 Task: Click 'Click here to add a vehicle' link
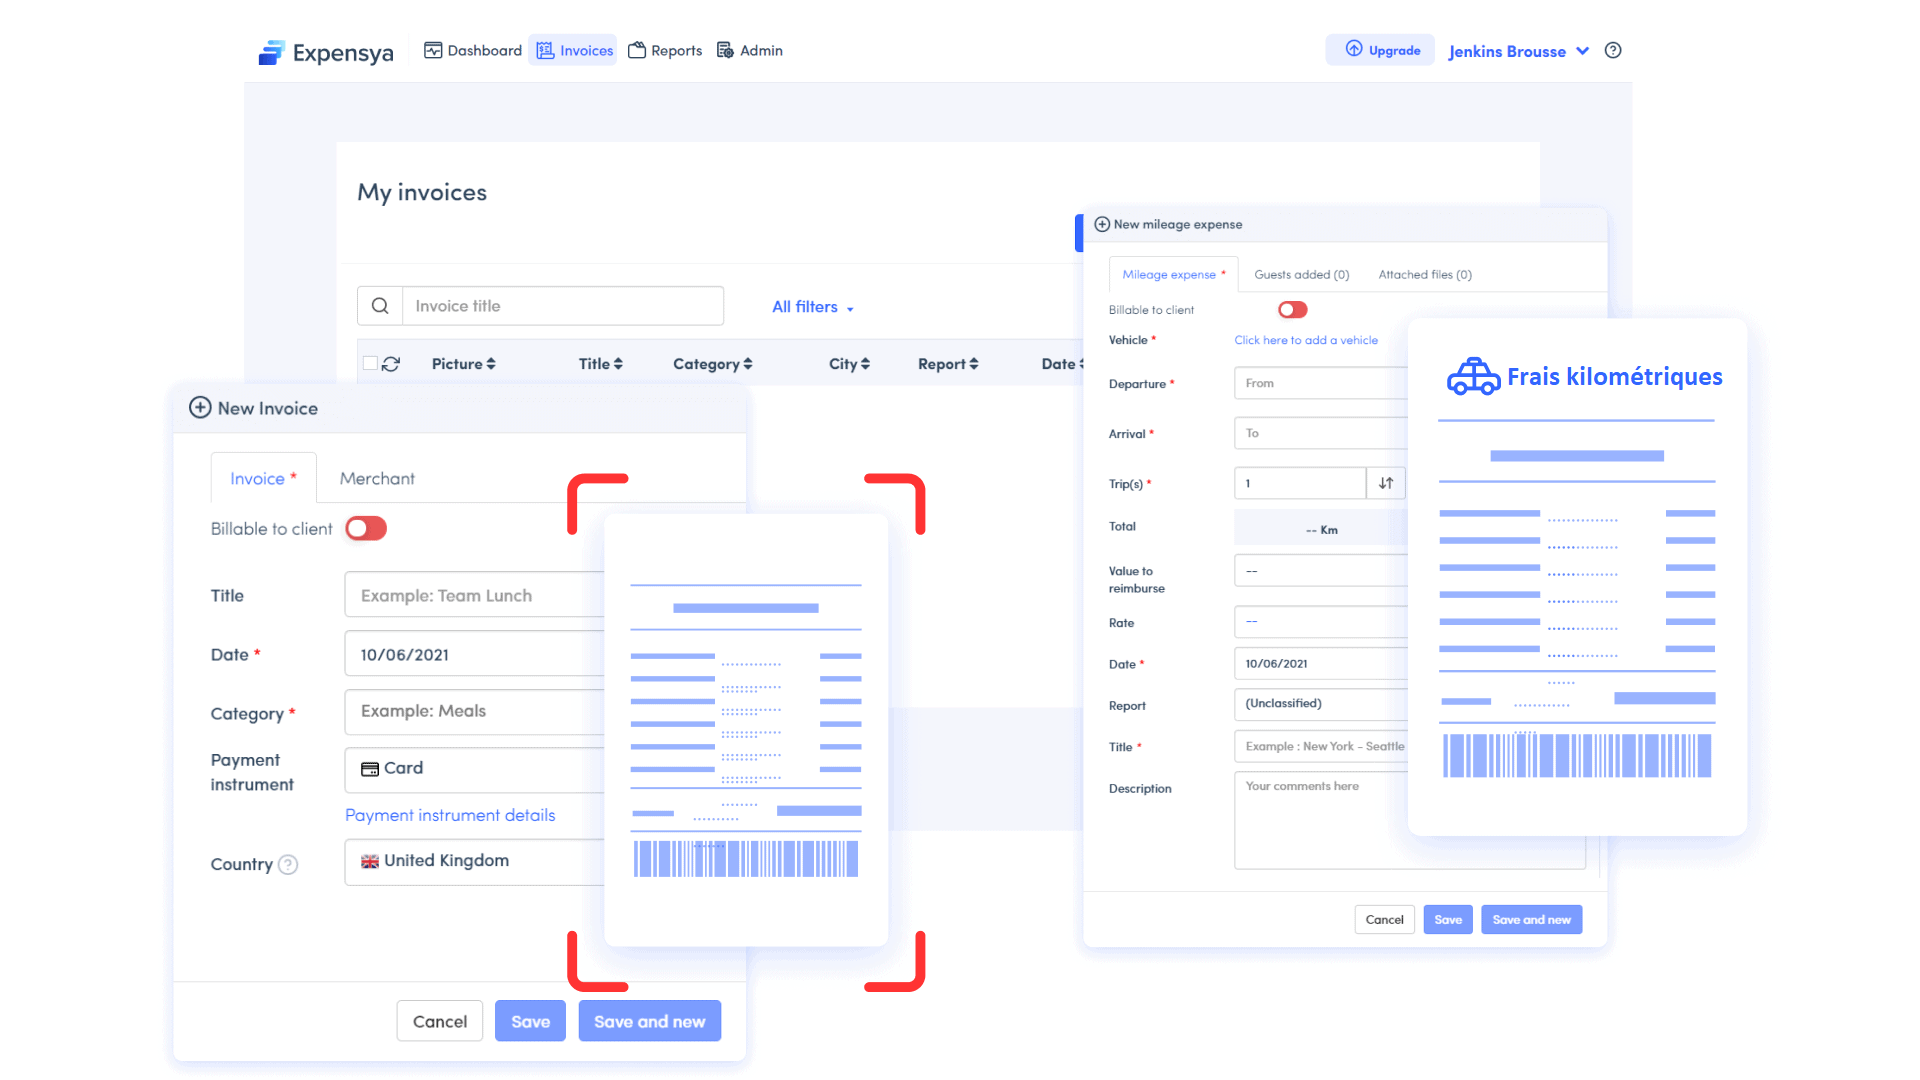point(1307,340)
